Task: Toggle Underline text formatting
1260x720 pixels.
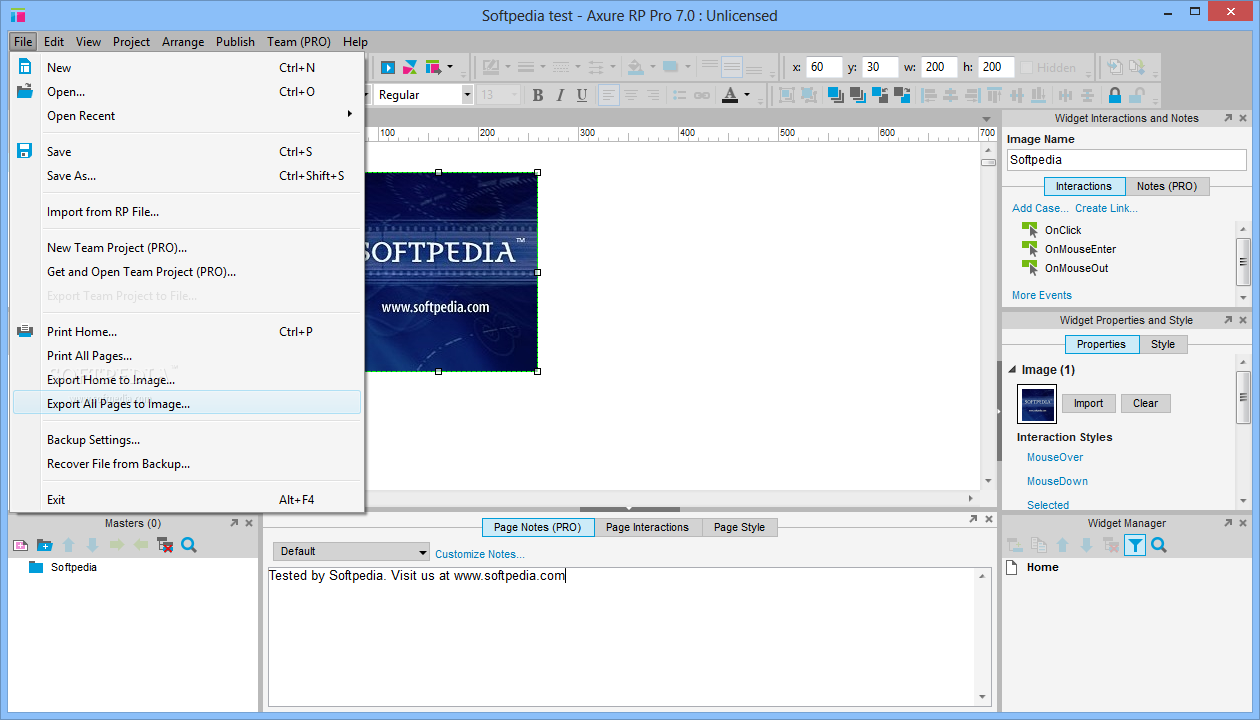Action: (581, 95)
